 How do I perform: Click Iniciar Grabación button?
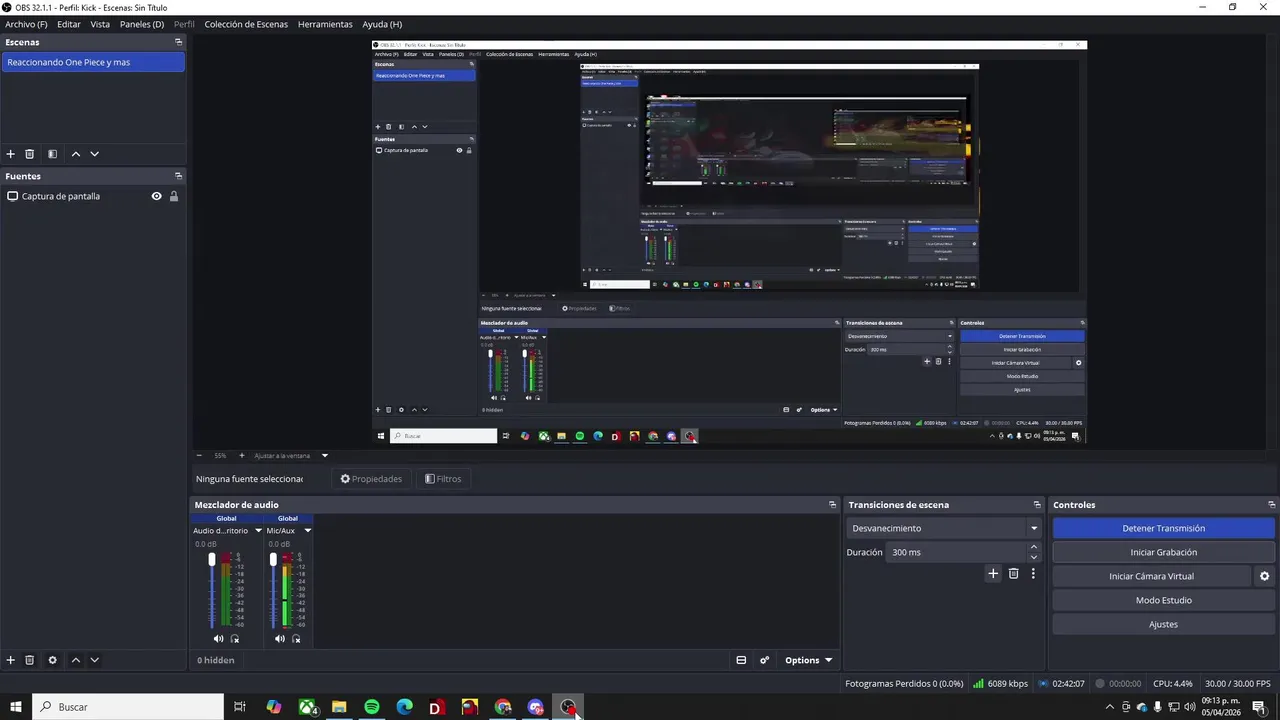coord(1163,552)
